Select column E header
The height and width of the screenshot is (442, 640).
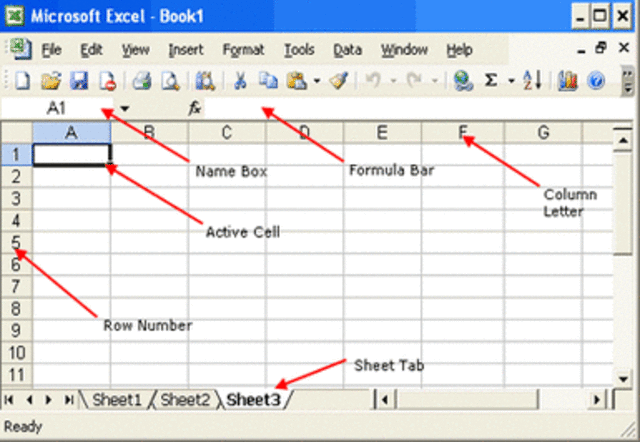[x=382, y=133]
